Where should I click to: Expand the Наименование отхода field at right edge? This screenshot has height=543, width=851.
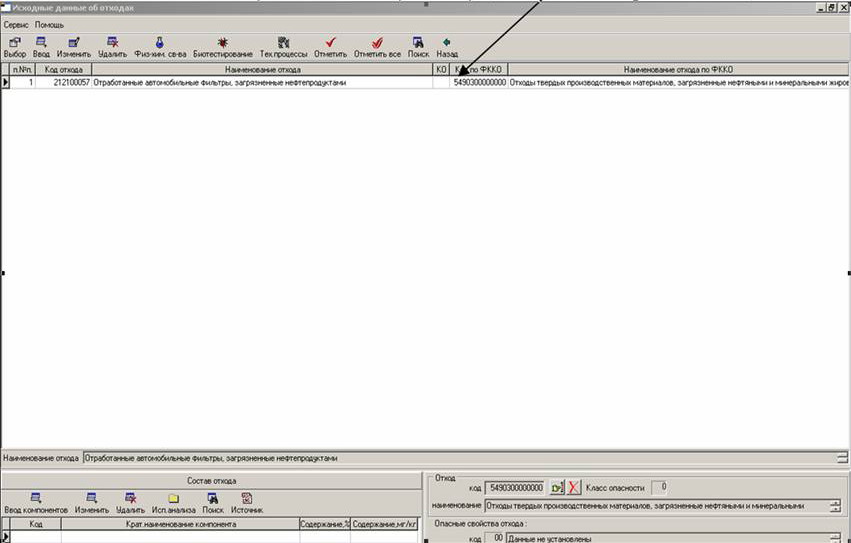(842, 458)
